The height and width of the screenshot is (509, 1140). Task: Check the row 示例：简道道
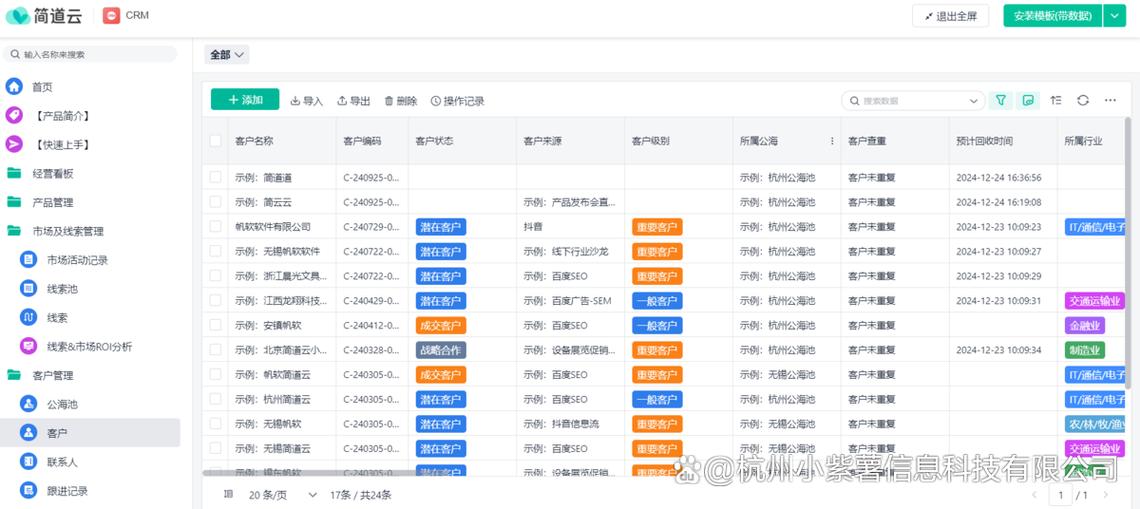pyautogui.click(x=215, y=177)
